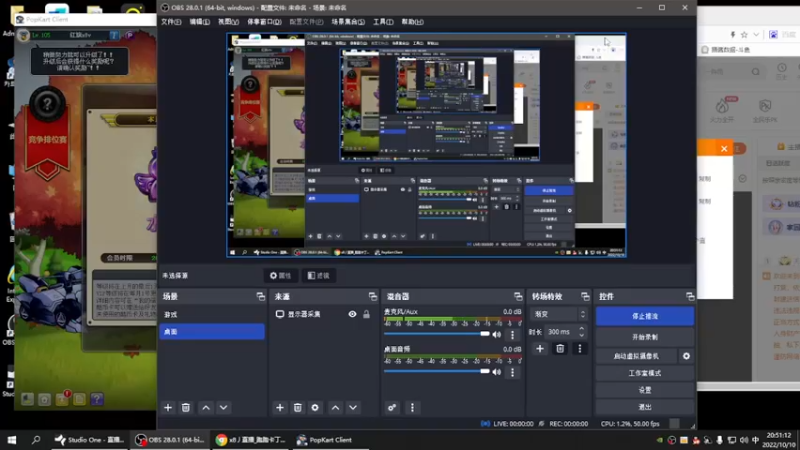
Task: Open advanced audio properties gears icon
Action: tap(392, 408)
